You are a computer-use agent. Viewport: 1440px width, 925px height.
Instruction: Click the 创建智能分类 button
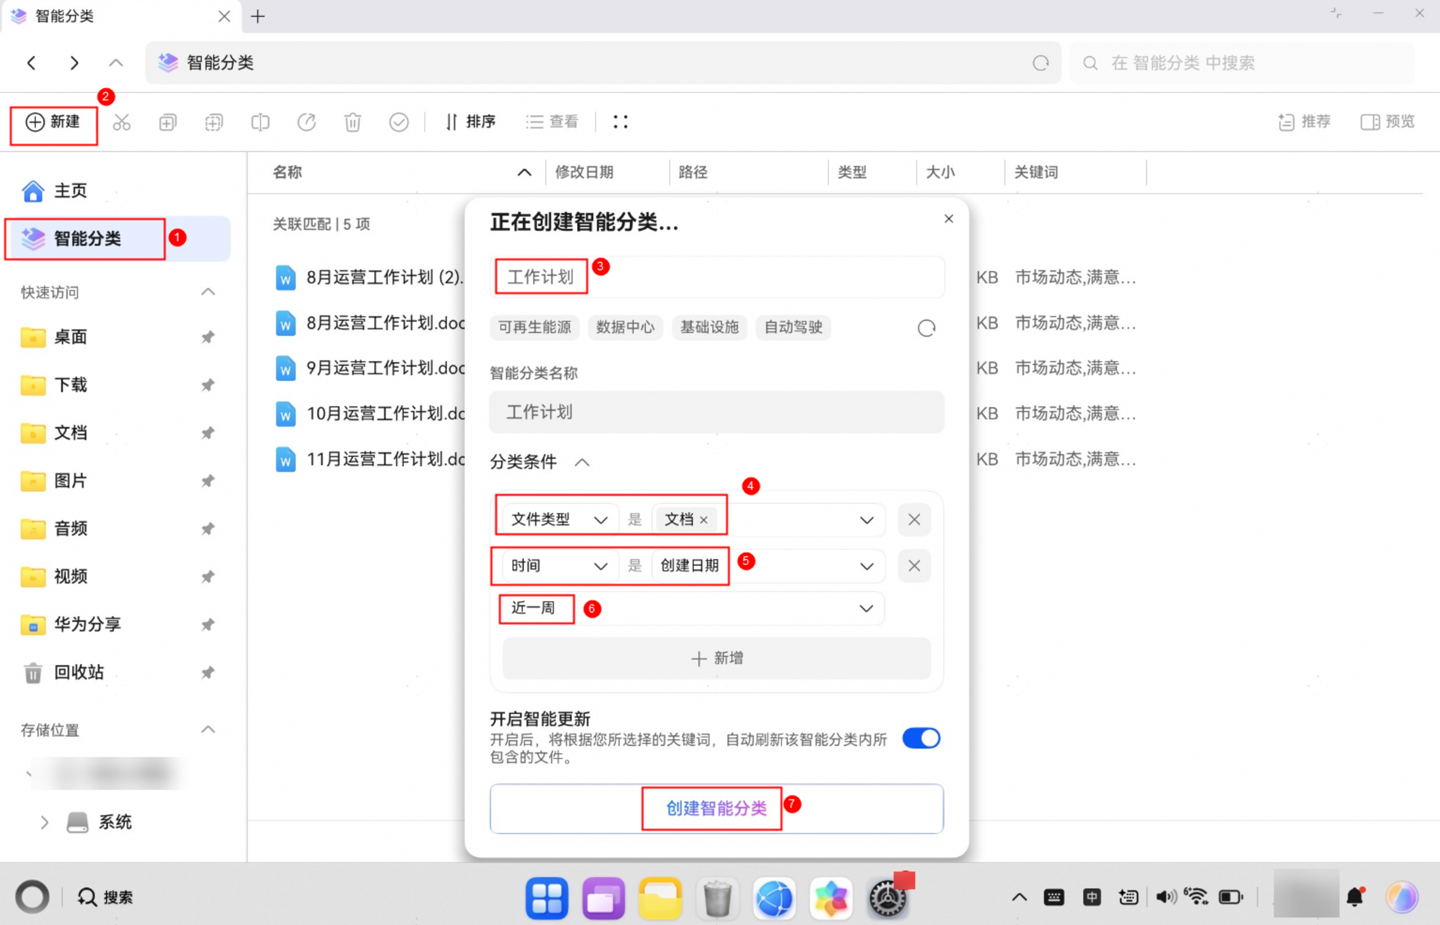712,808
